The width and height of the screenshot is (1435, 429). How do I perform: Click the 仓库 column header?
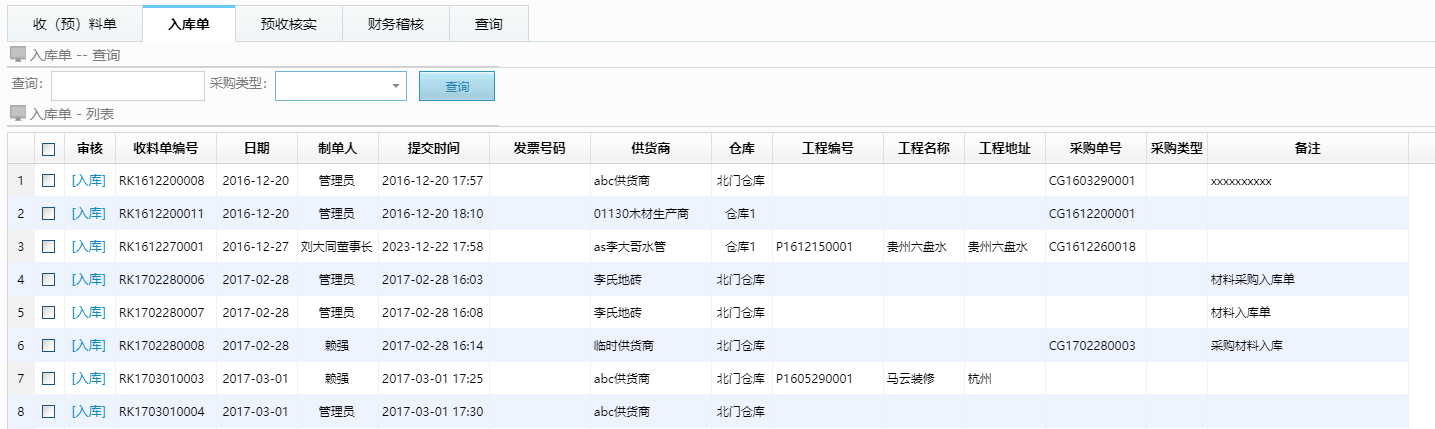tap(742, 148)
